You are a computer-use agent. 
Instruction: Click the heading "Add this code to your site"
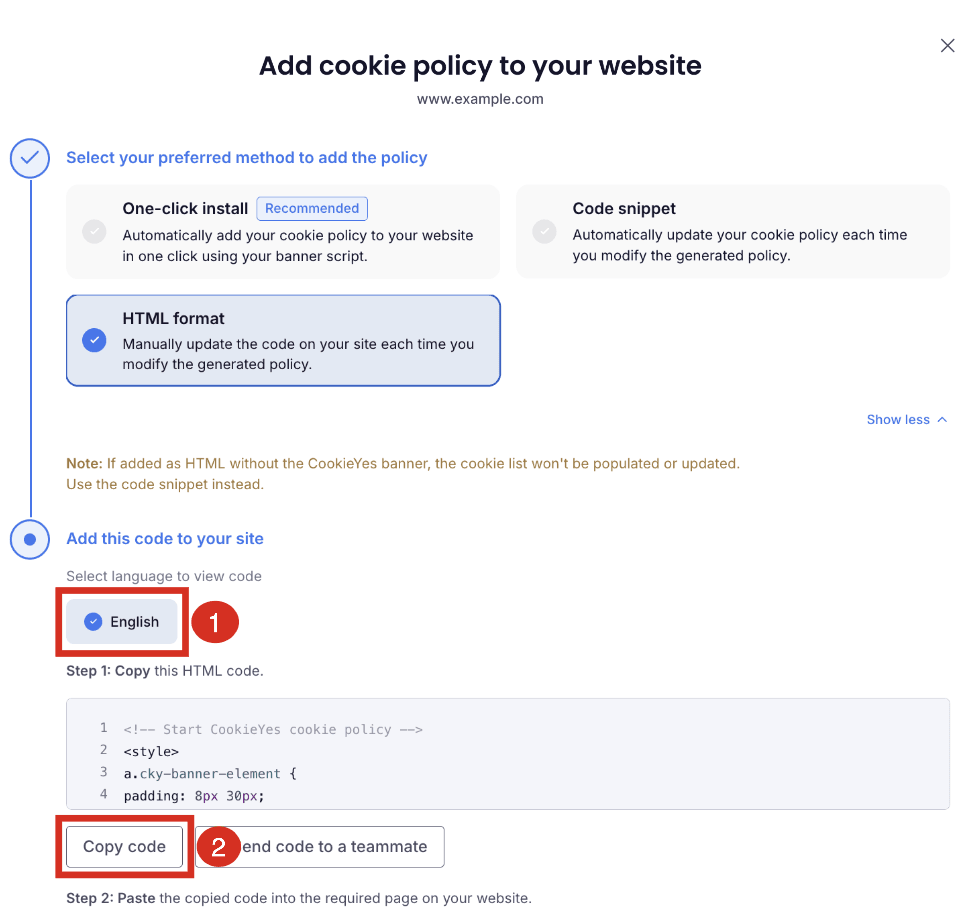tap(165, 539)
